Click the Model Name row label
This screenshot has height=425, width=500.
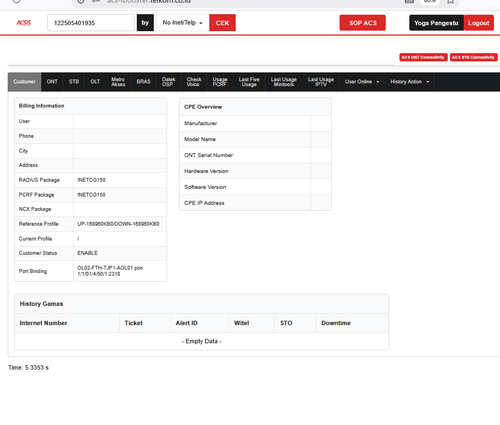(200, 139)
